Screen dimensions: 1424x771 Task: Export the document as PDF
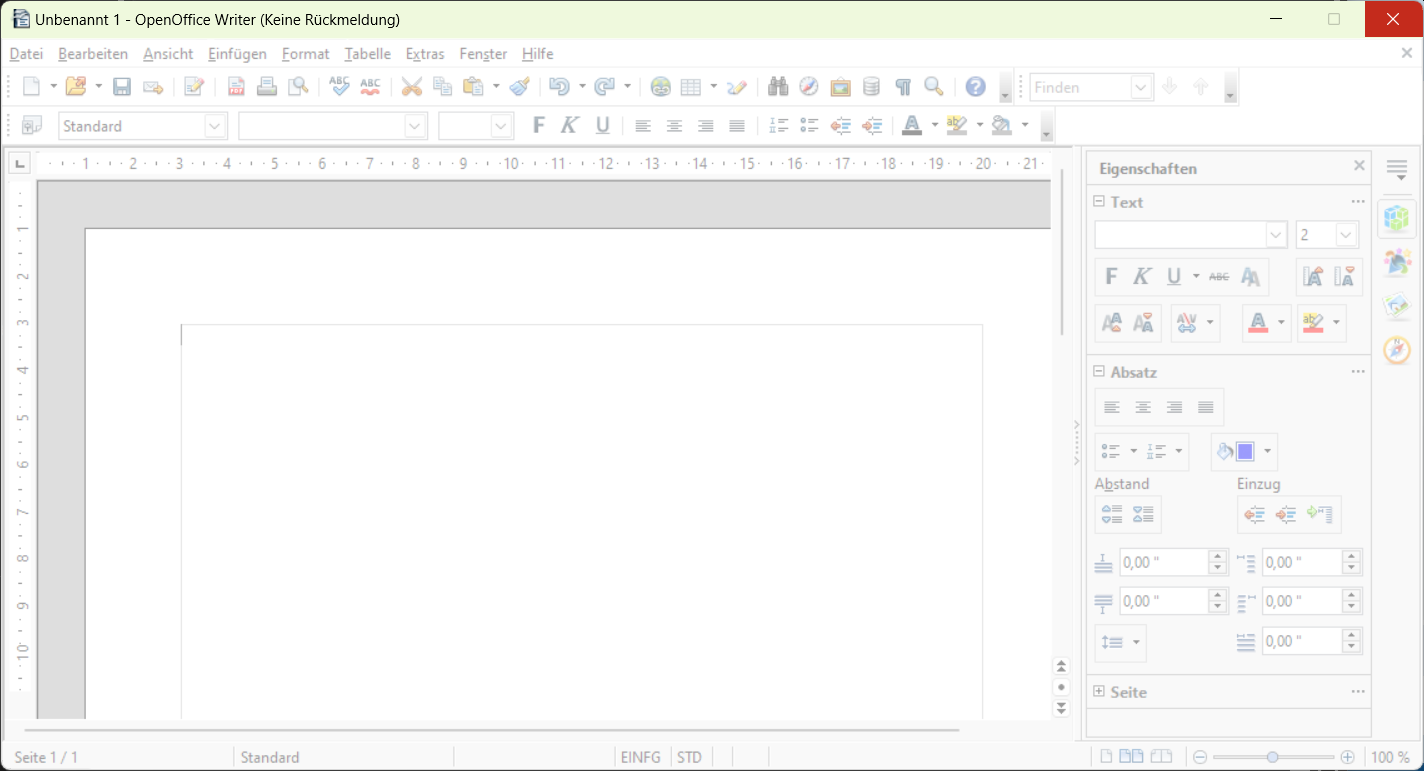[236, 86]
